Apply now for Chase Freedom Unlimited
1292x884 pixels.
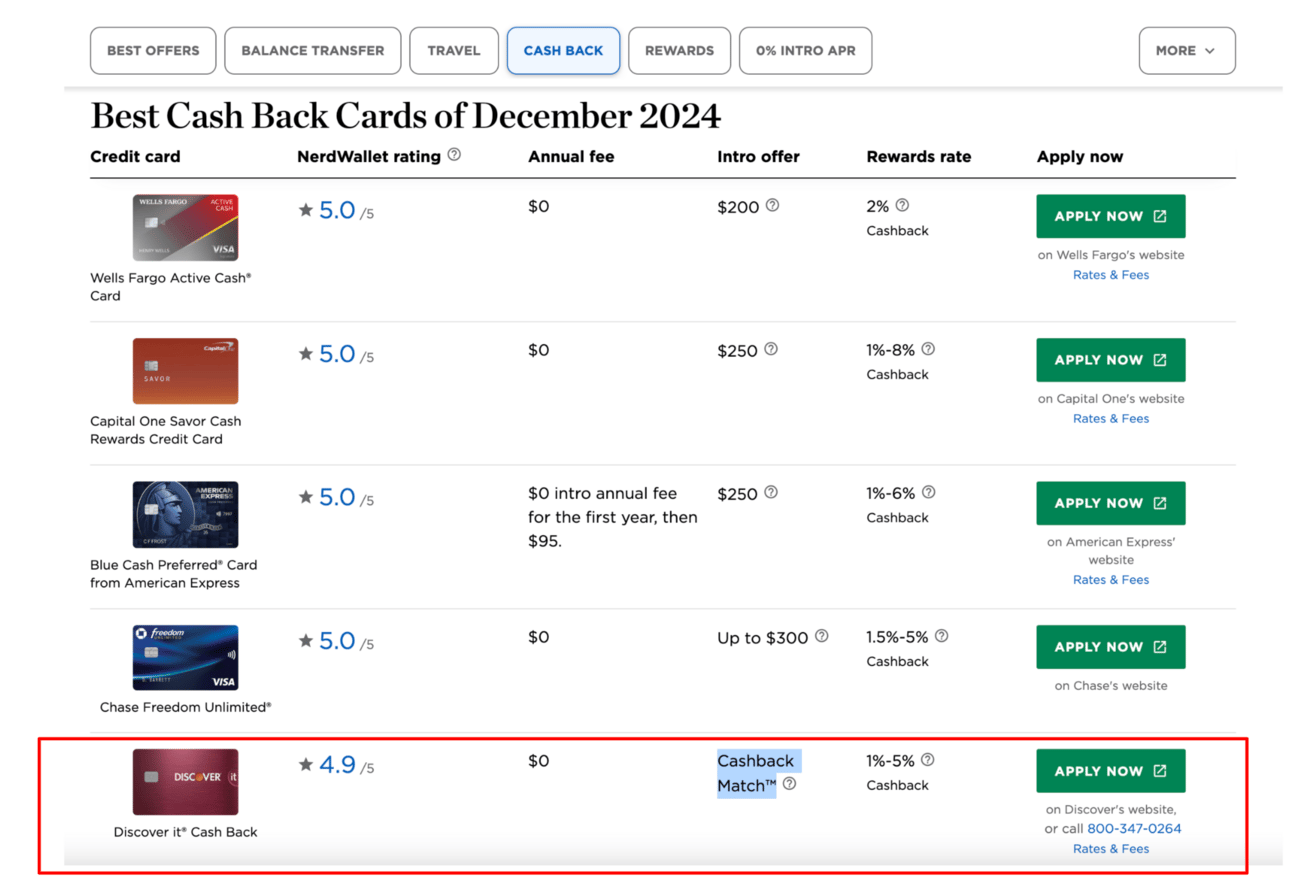[1111, 647]
